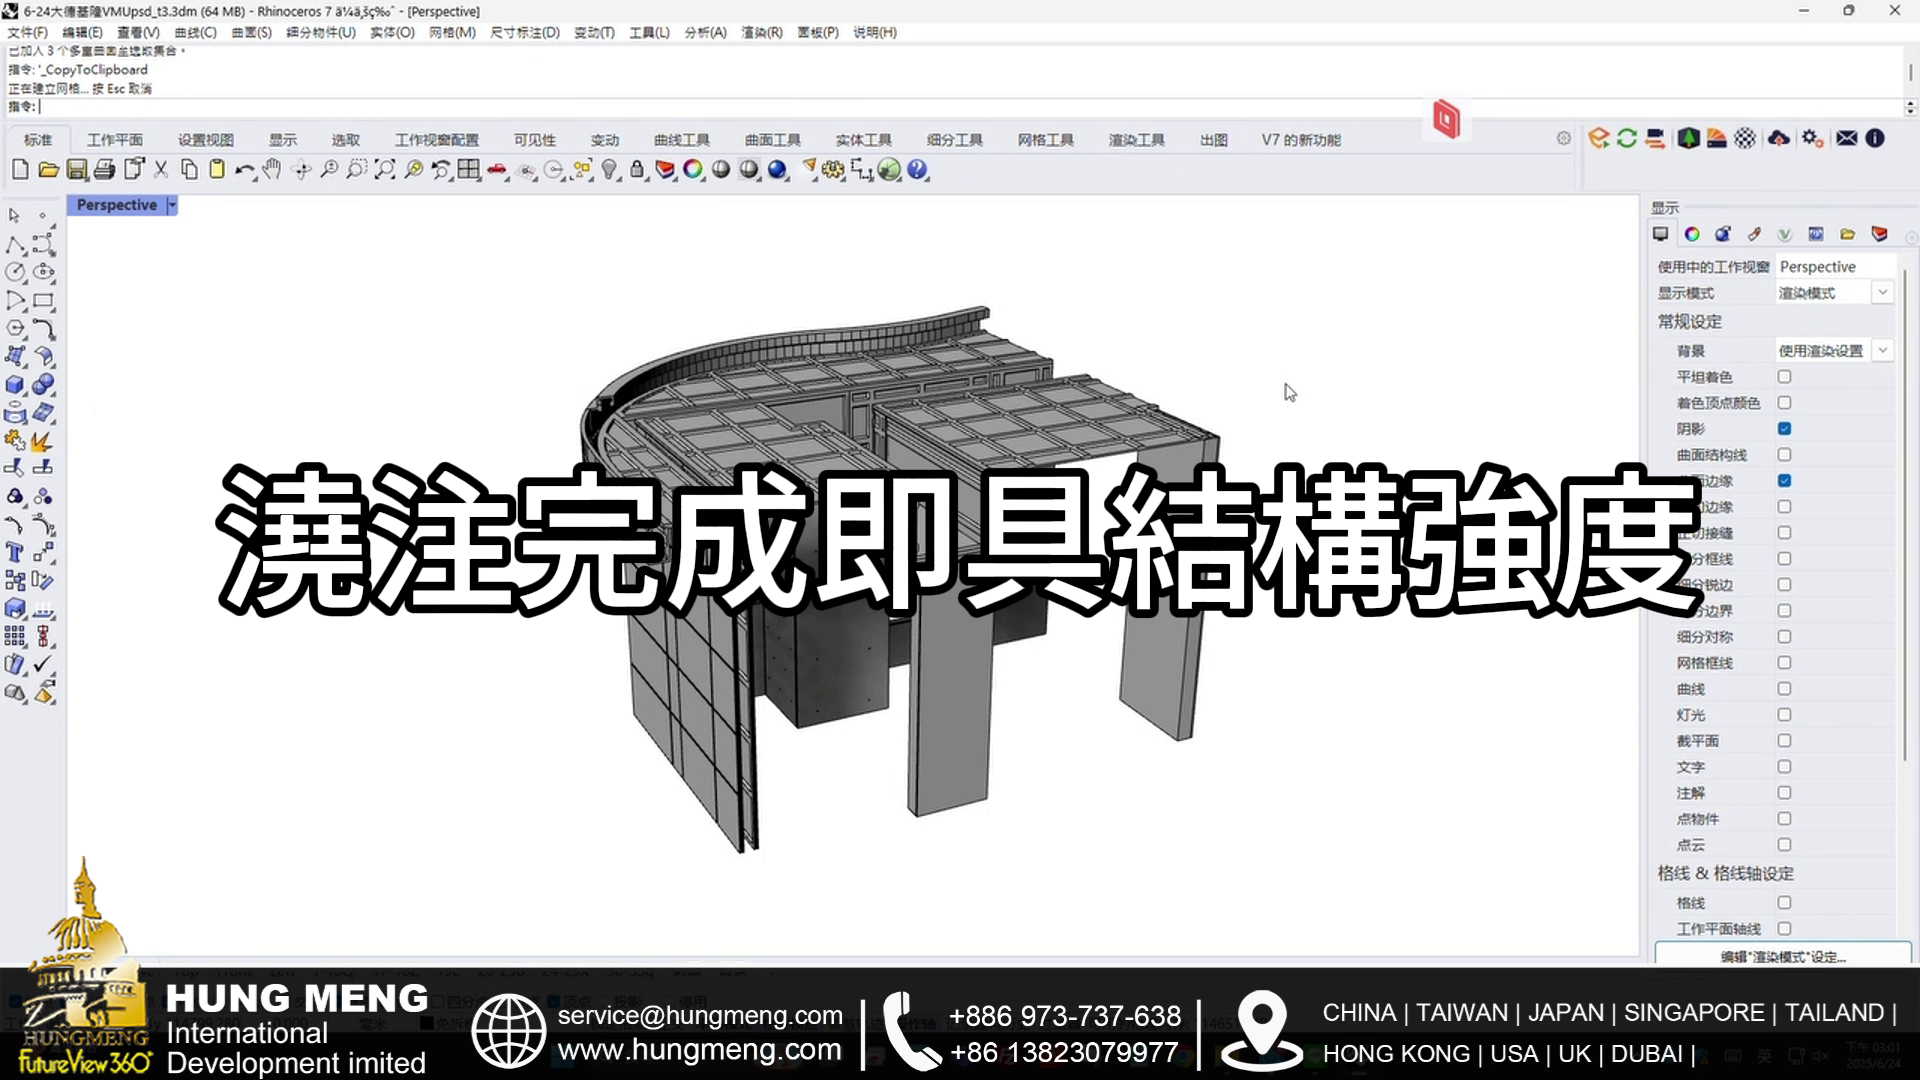Open the 曲面(S) menu
The height and width of the screenshot is (1080, 1920).
(x=251, y=32)
